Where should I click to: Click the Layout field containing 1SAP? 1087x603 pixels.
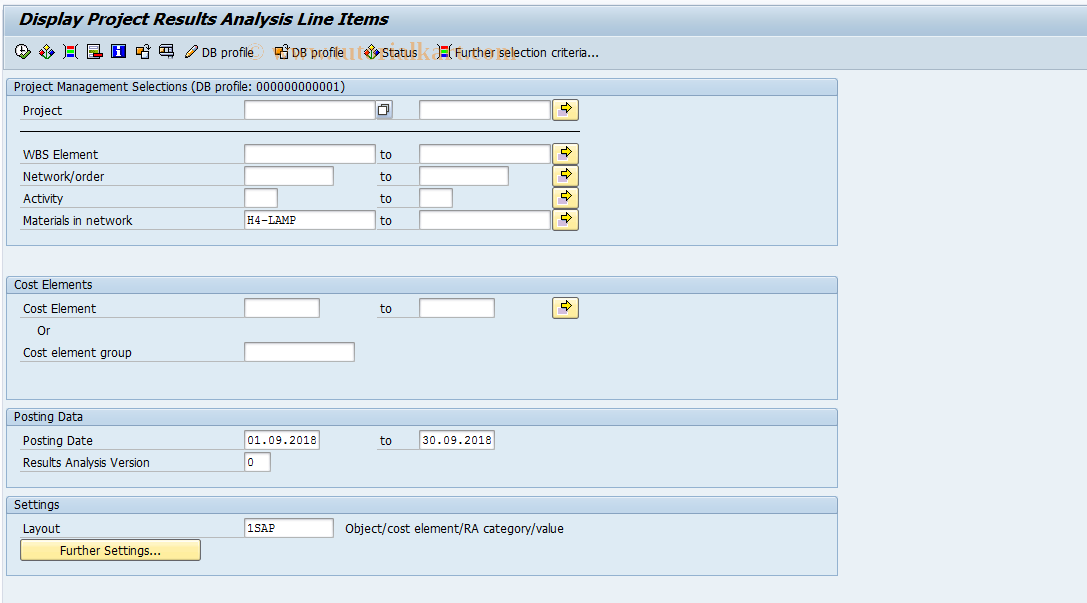[x=289, y=528]
